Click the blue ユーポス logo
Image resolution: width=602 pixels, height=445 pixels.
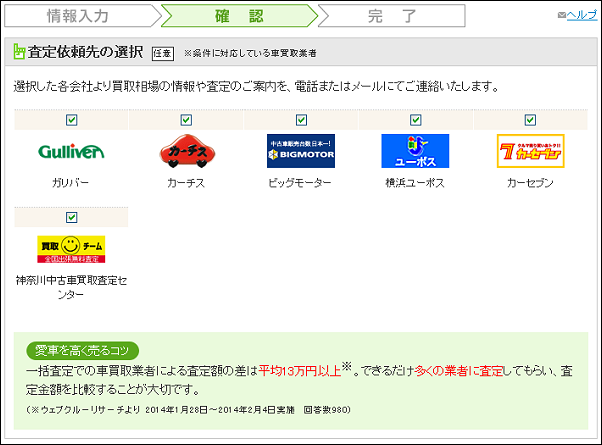[x=415, y=151]
